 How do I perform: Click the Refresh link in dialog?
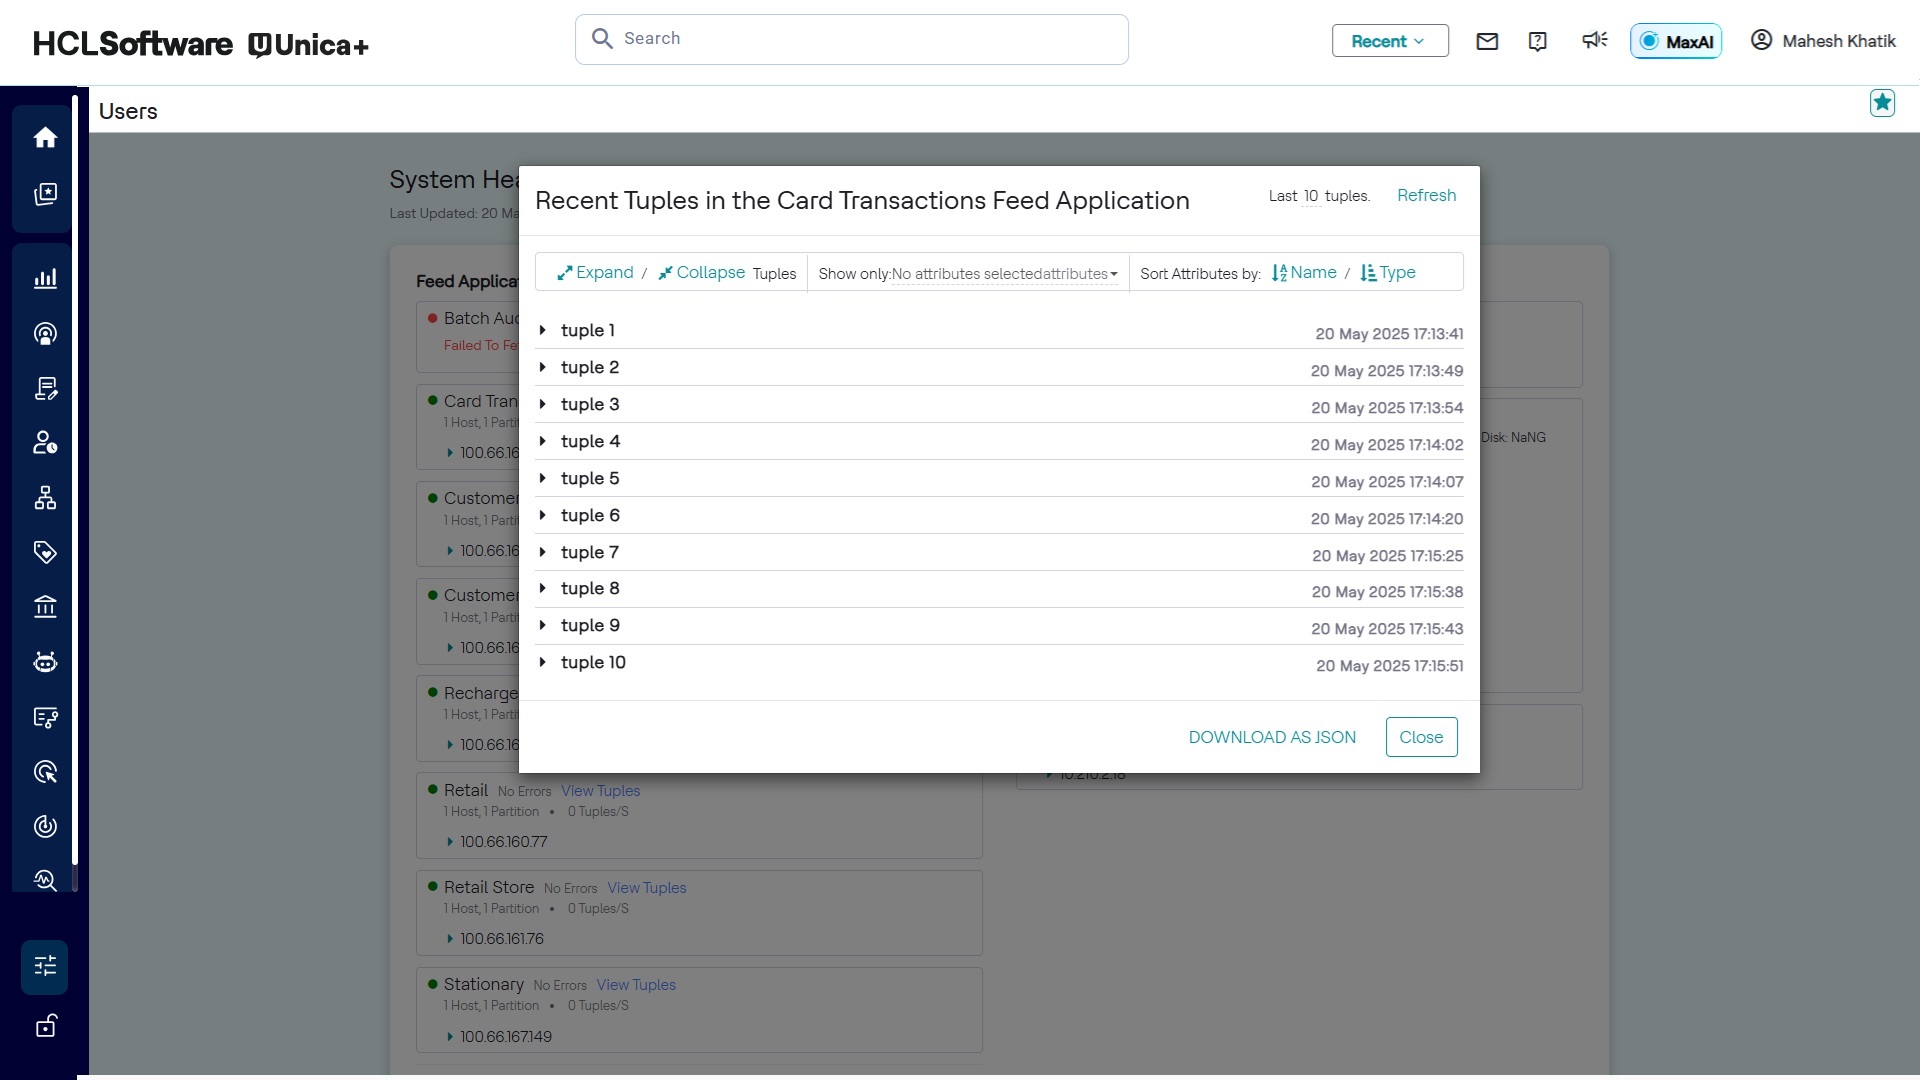point(1426,195)
